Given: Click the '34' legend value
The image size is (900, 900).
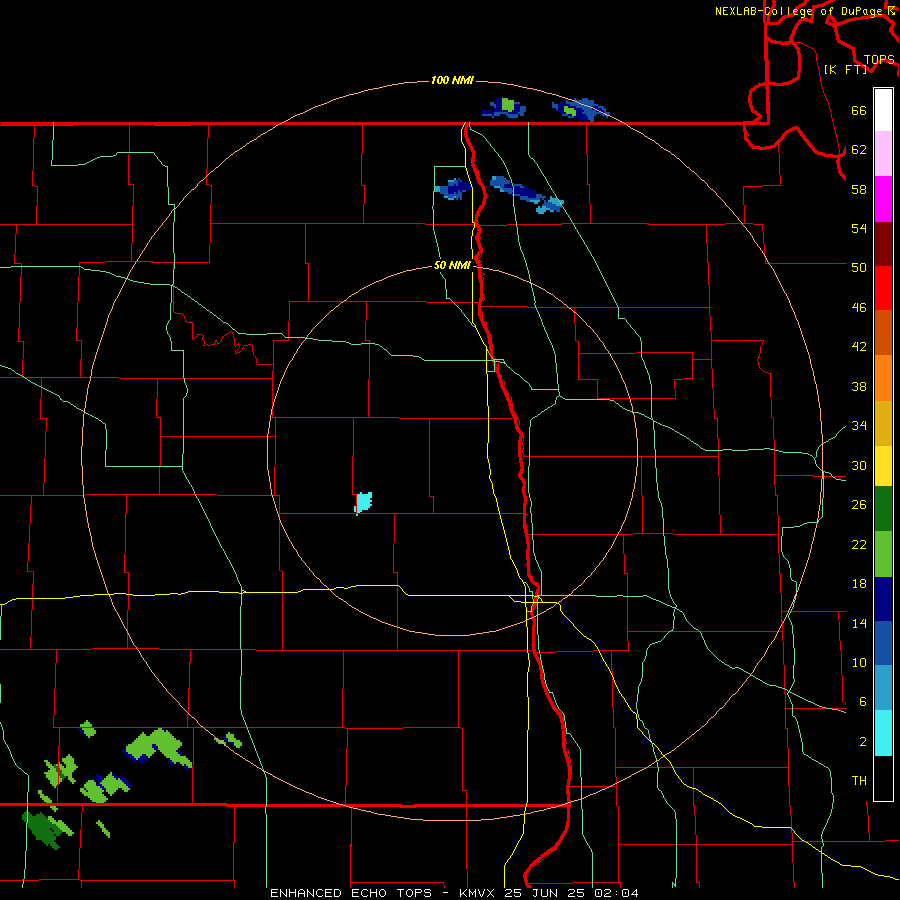Looking at the screenshot, I should (x=859, y=426).
